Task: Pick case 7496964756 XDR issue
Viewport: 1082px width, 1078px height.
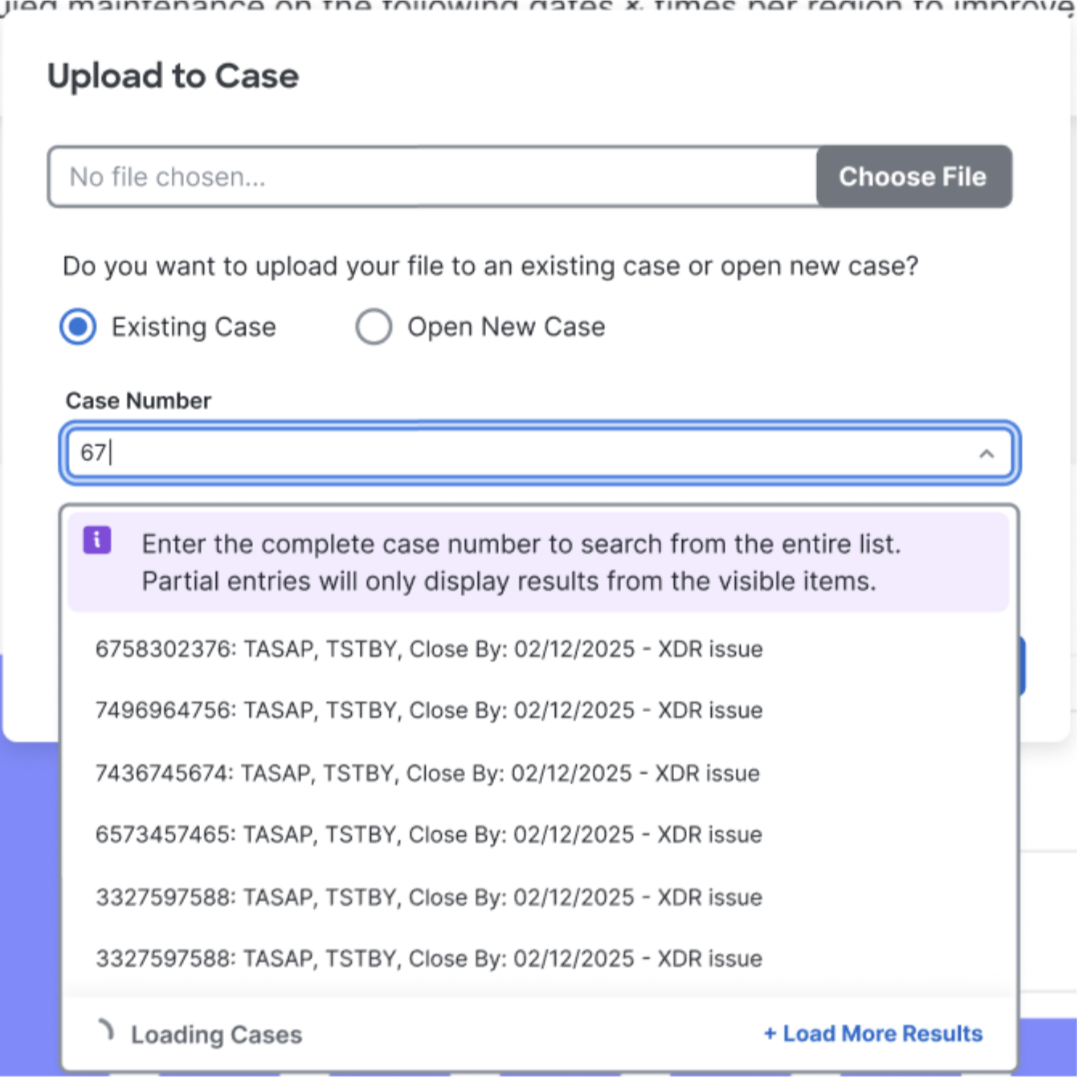Action: [428, 710]
